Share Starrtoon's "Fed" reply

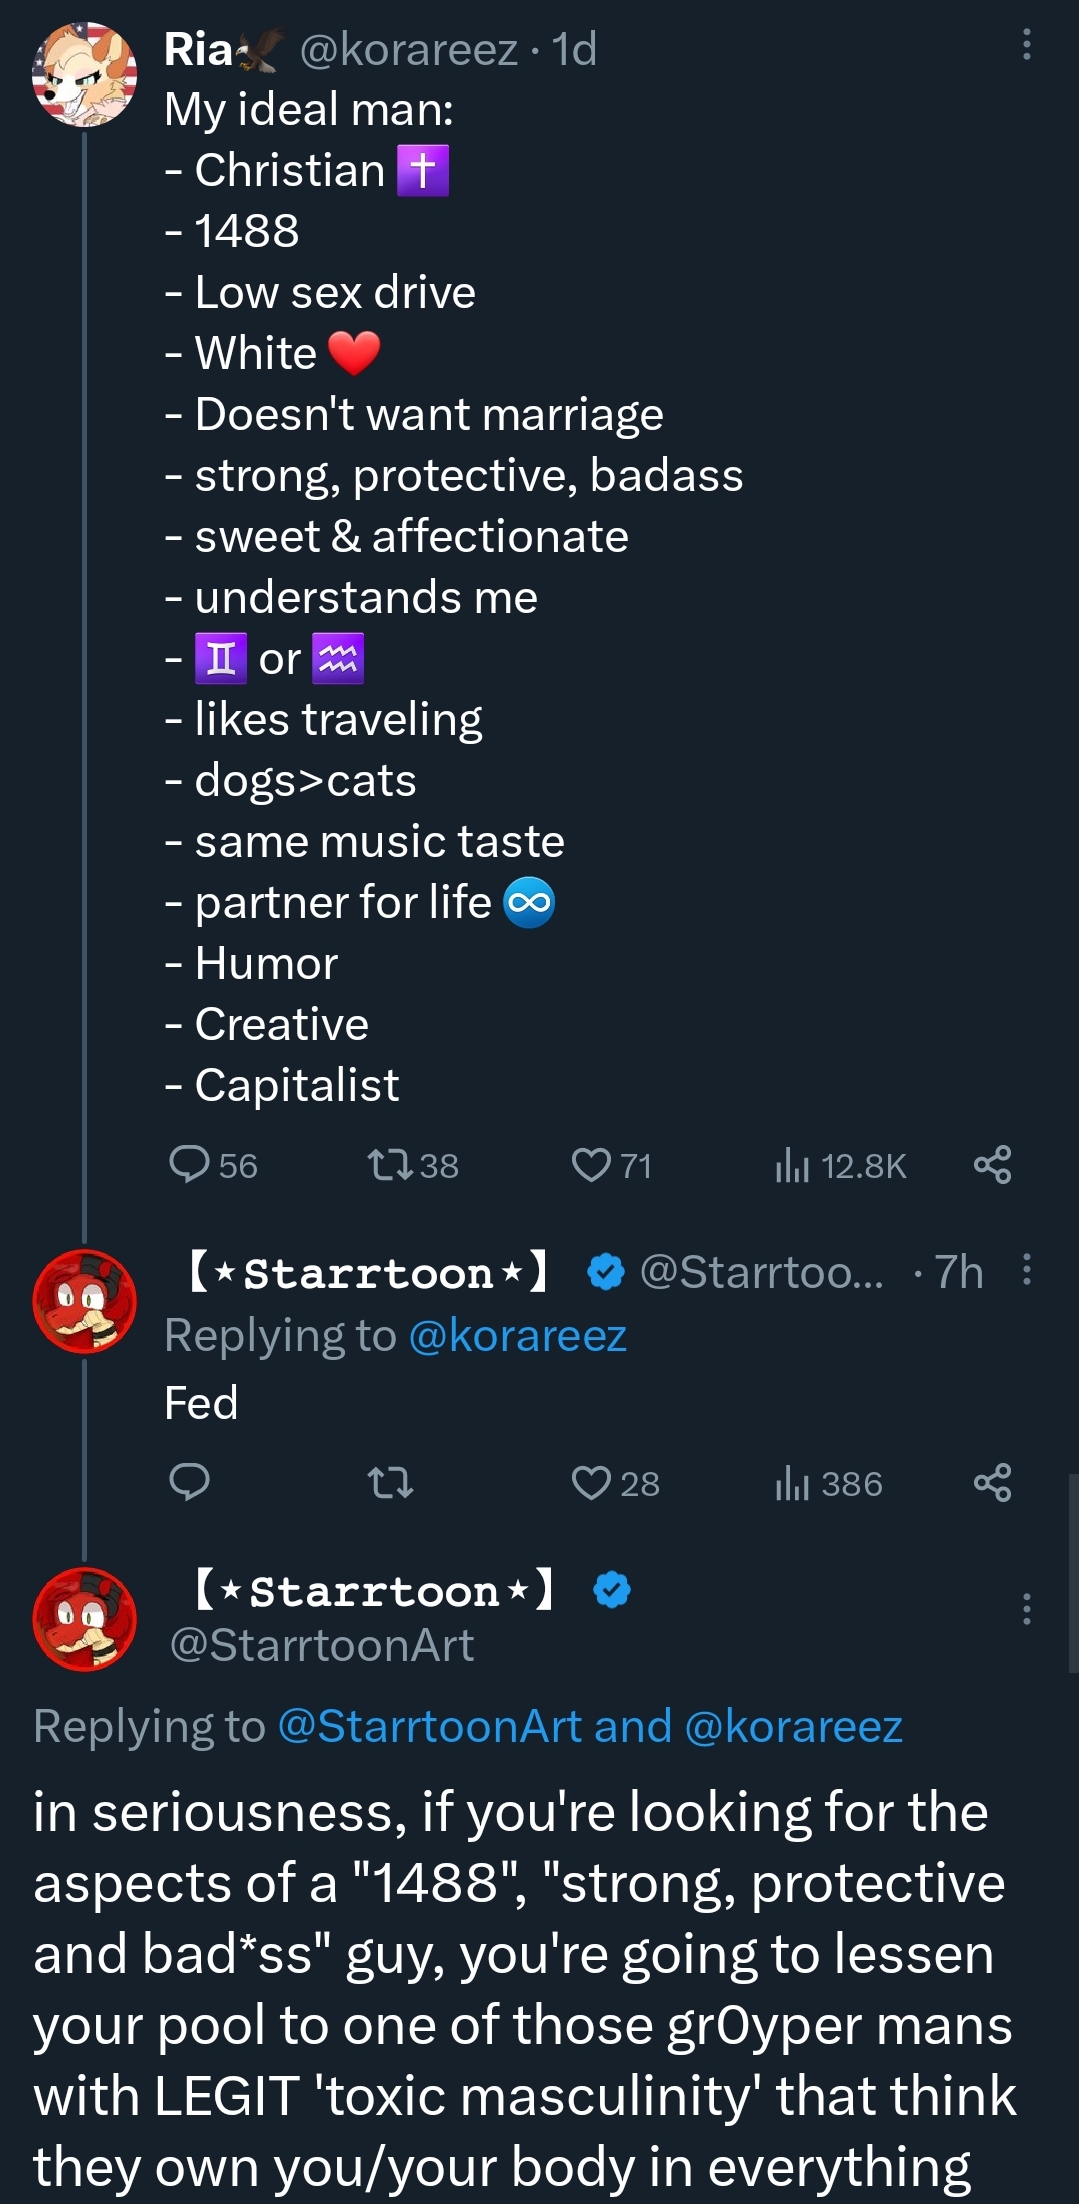pyautogui.click(x=992, y=1482)
